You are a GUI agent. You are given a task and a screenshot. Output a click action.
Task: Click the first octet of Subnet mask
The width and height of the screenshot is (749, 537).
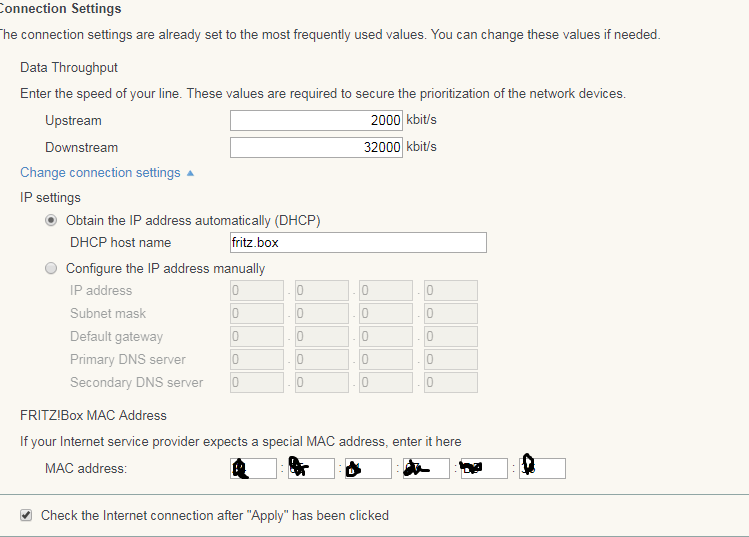pos(256,314)
